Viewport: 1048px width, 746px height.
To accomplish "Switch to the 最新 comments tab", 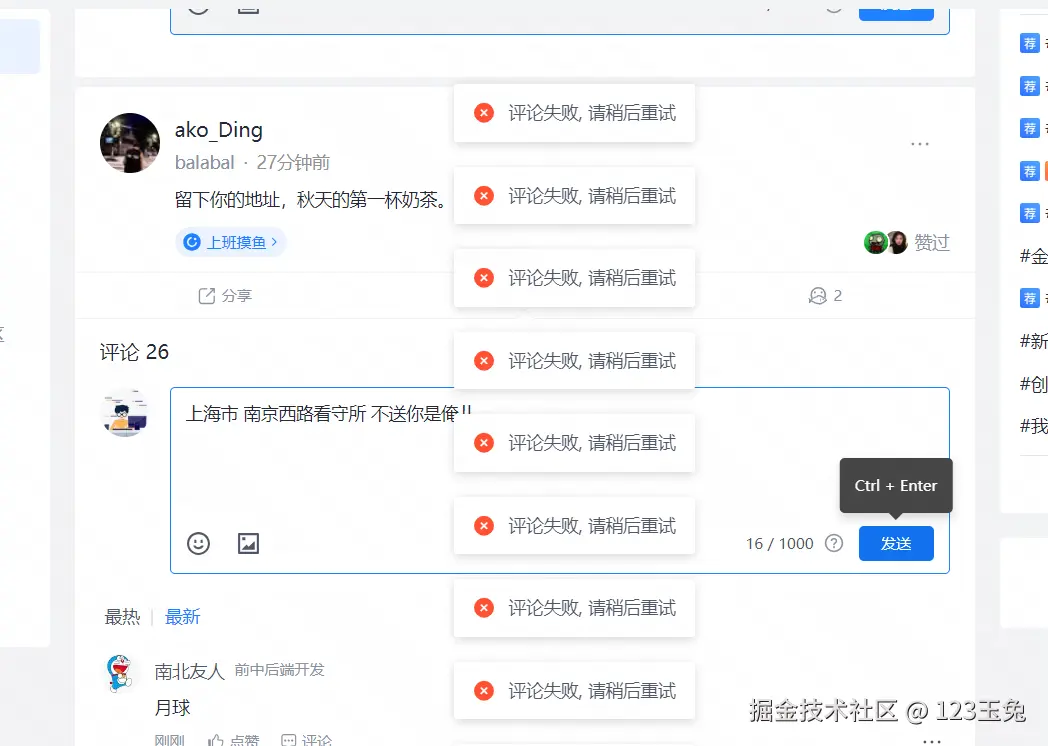I will point(182,617).
